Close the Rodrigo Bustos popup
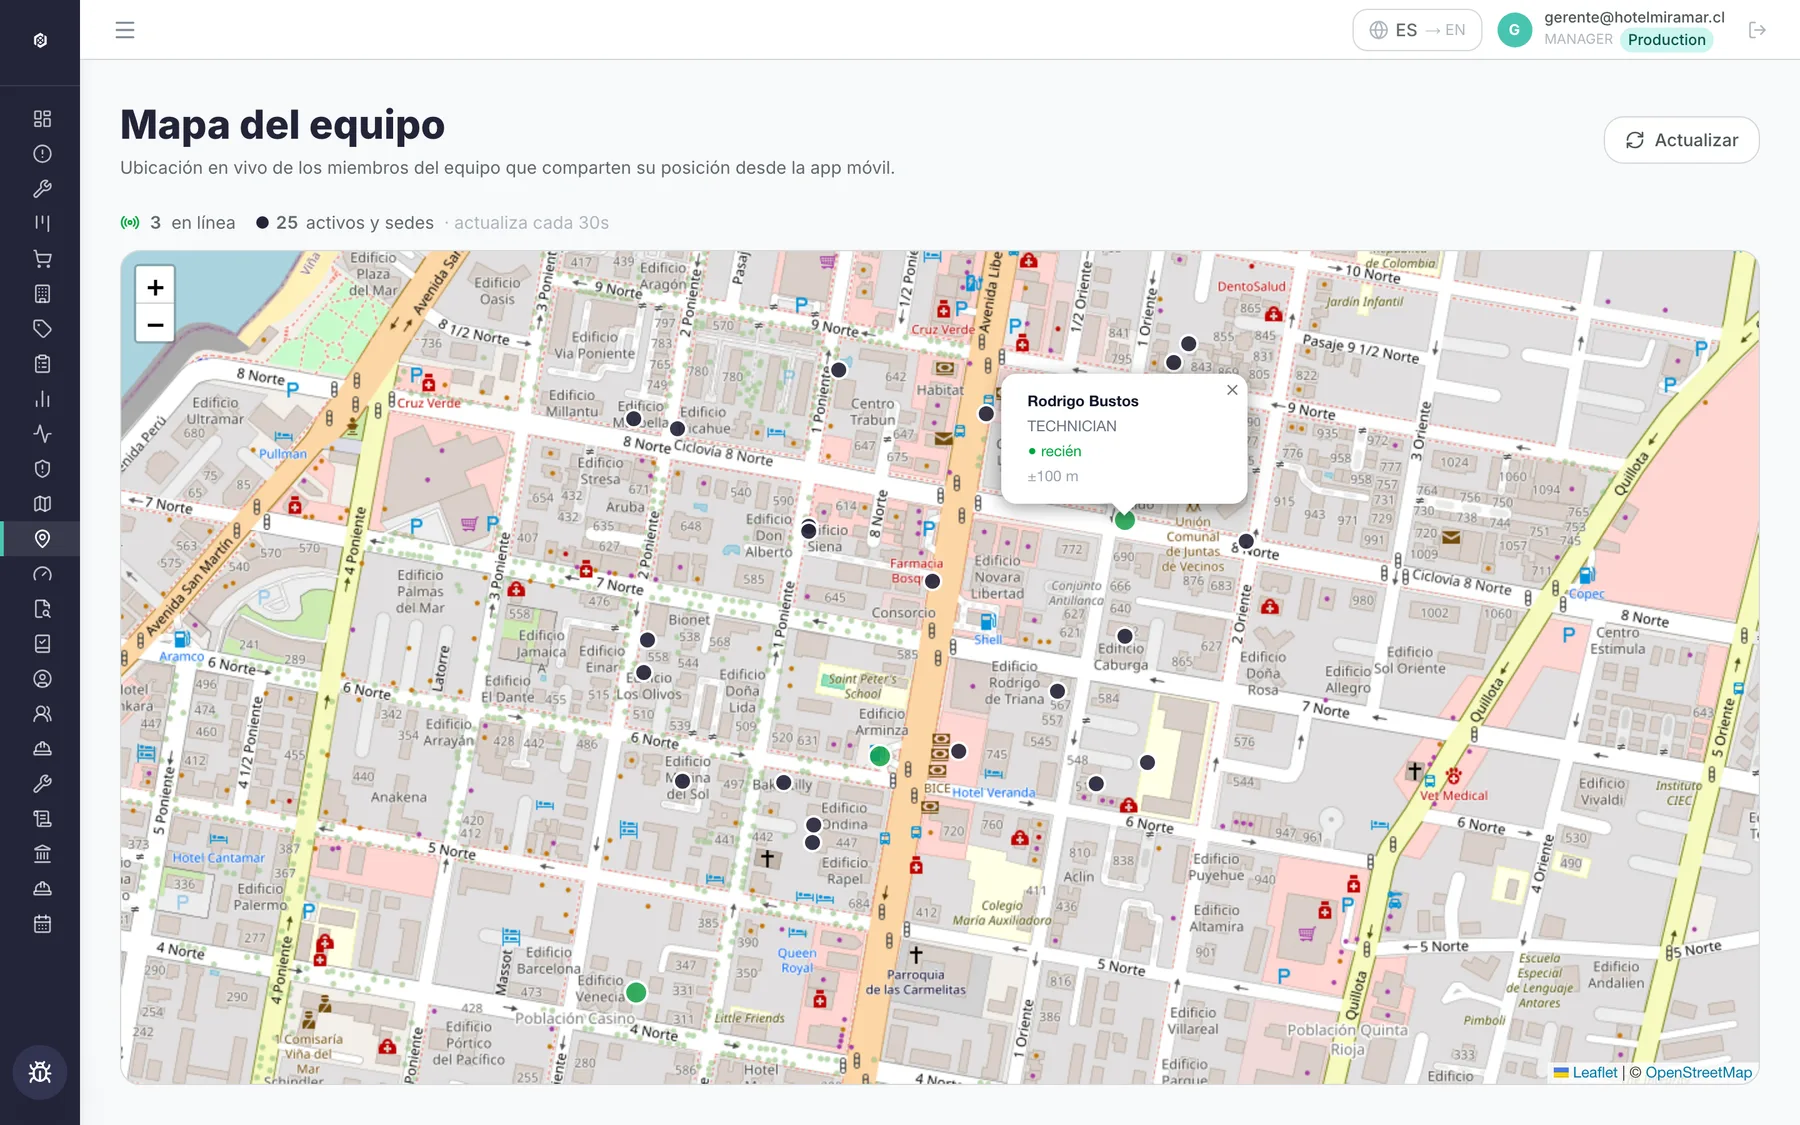The width and height of the screenshot is (1800, 1125). coord(1232,390)
